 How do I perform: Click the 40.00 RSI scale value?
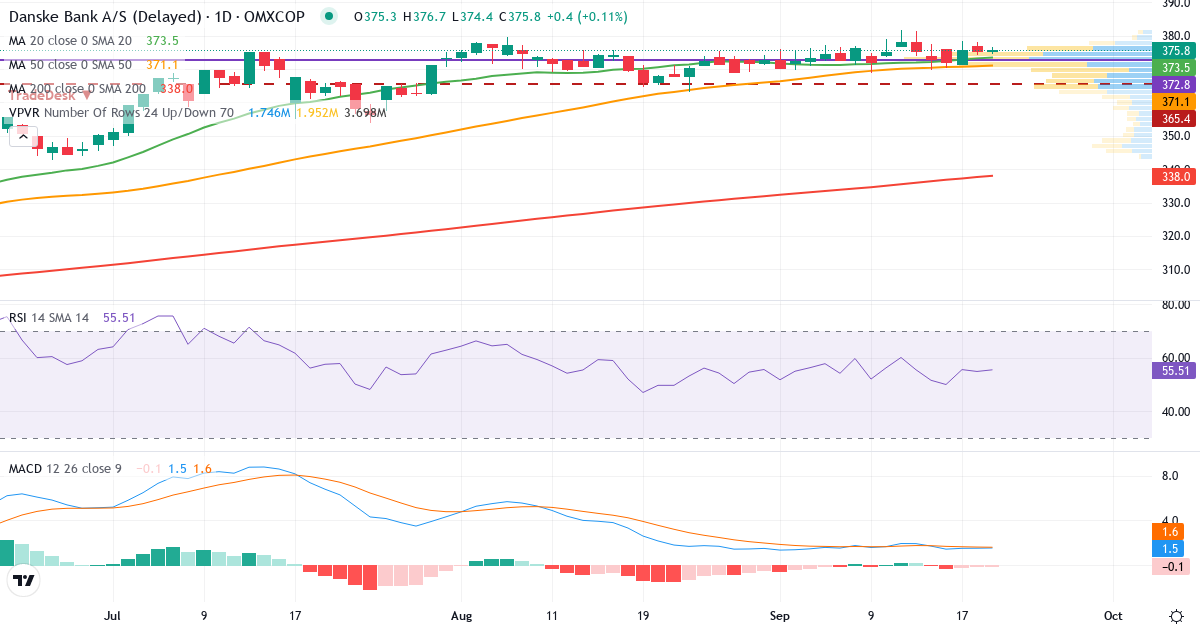(x=1175, y=411)
